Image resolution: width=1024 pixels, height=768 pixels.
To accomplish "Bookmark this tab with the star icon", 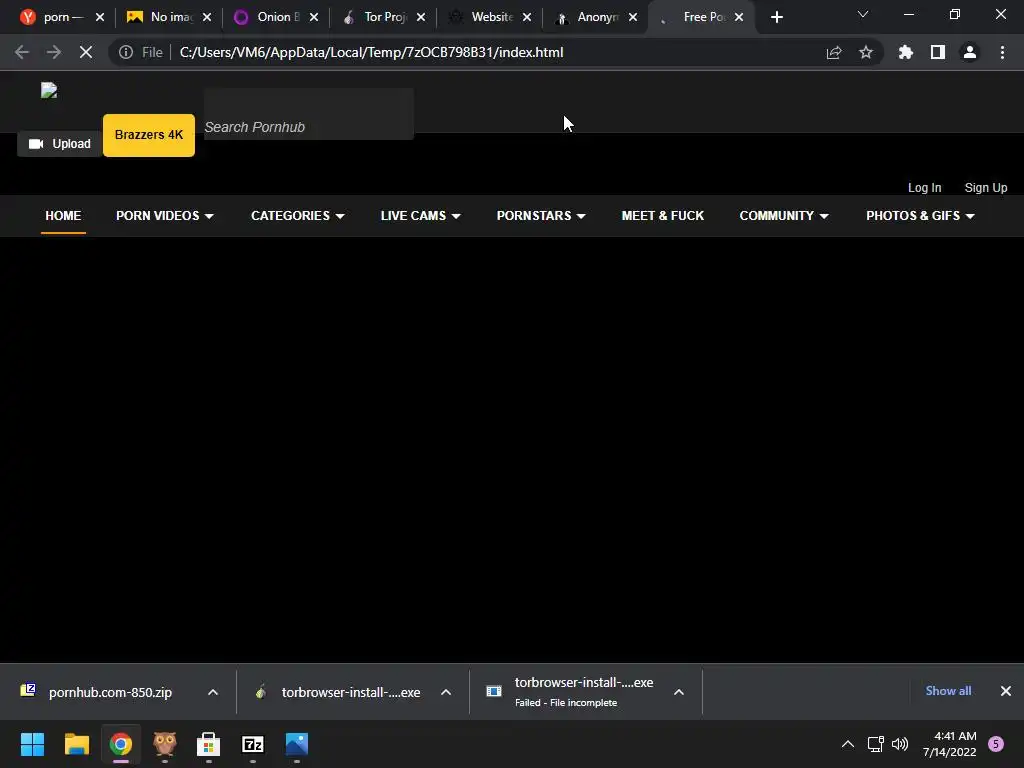I will tap(866, 52).
